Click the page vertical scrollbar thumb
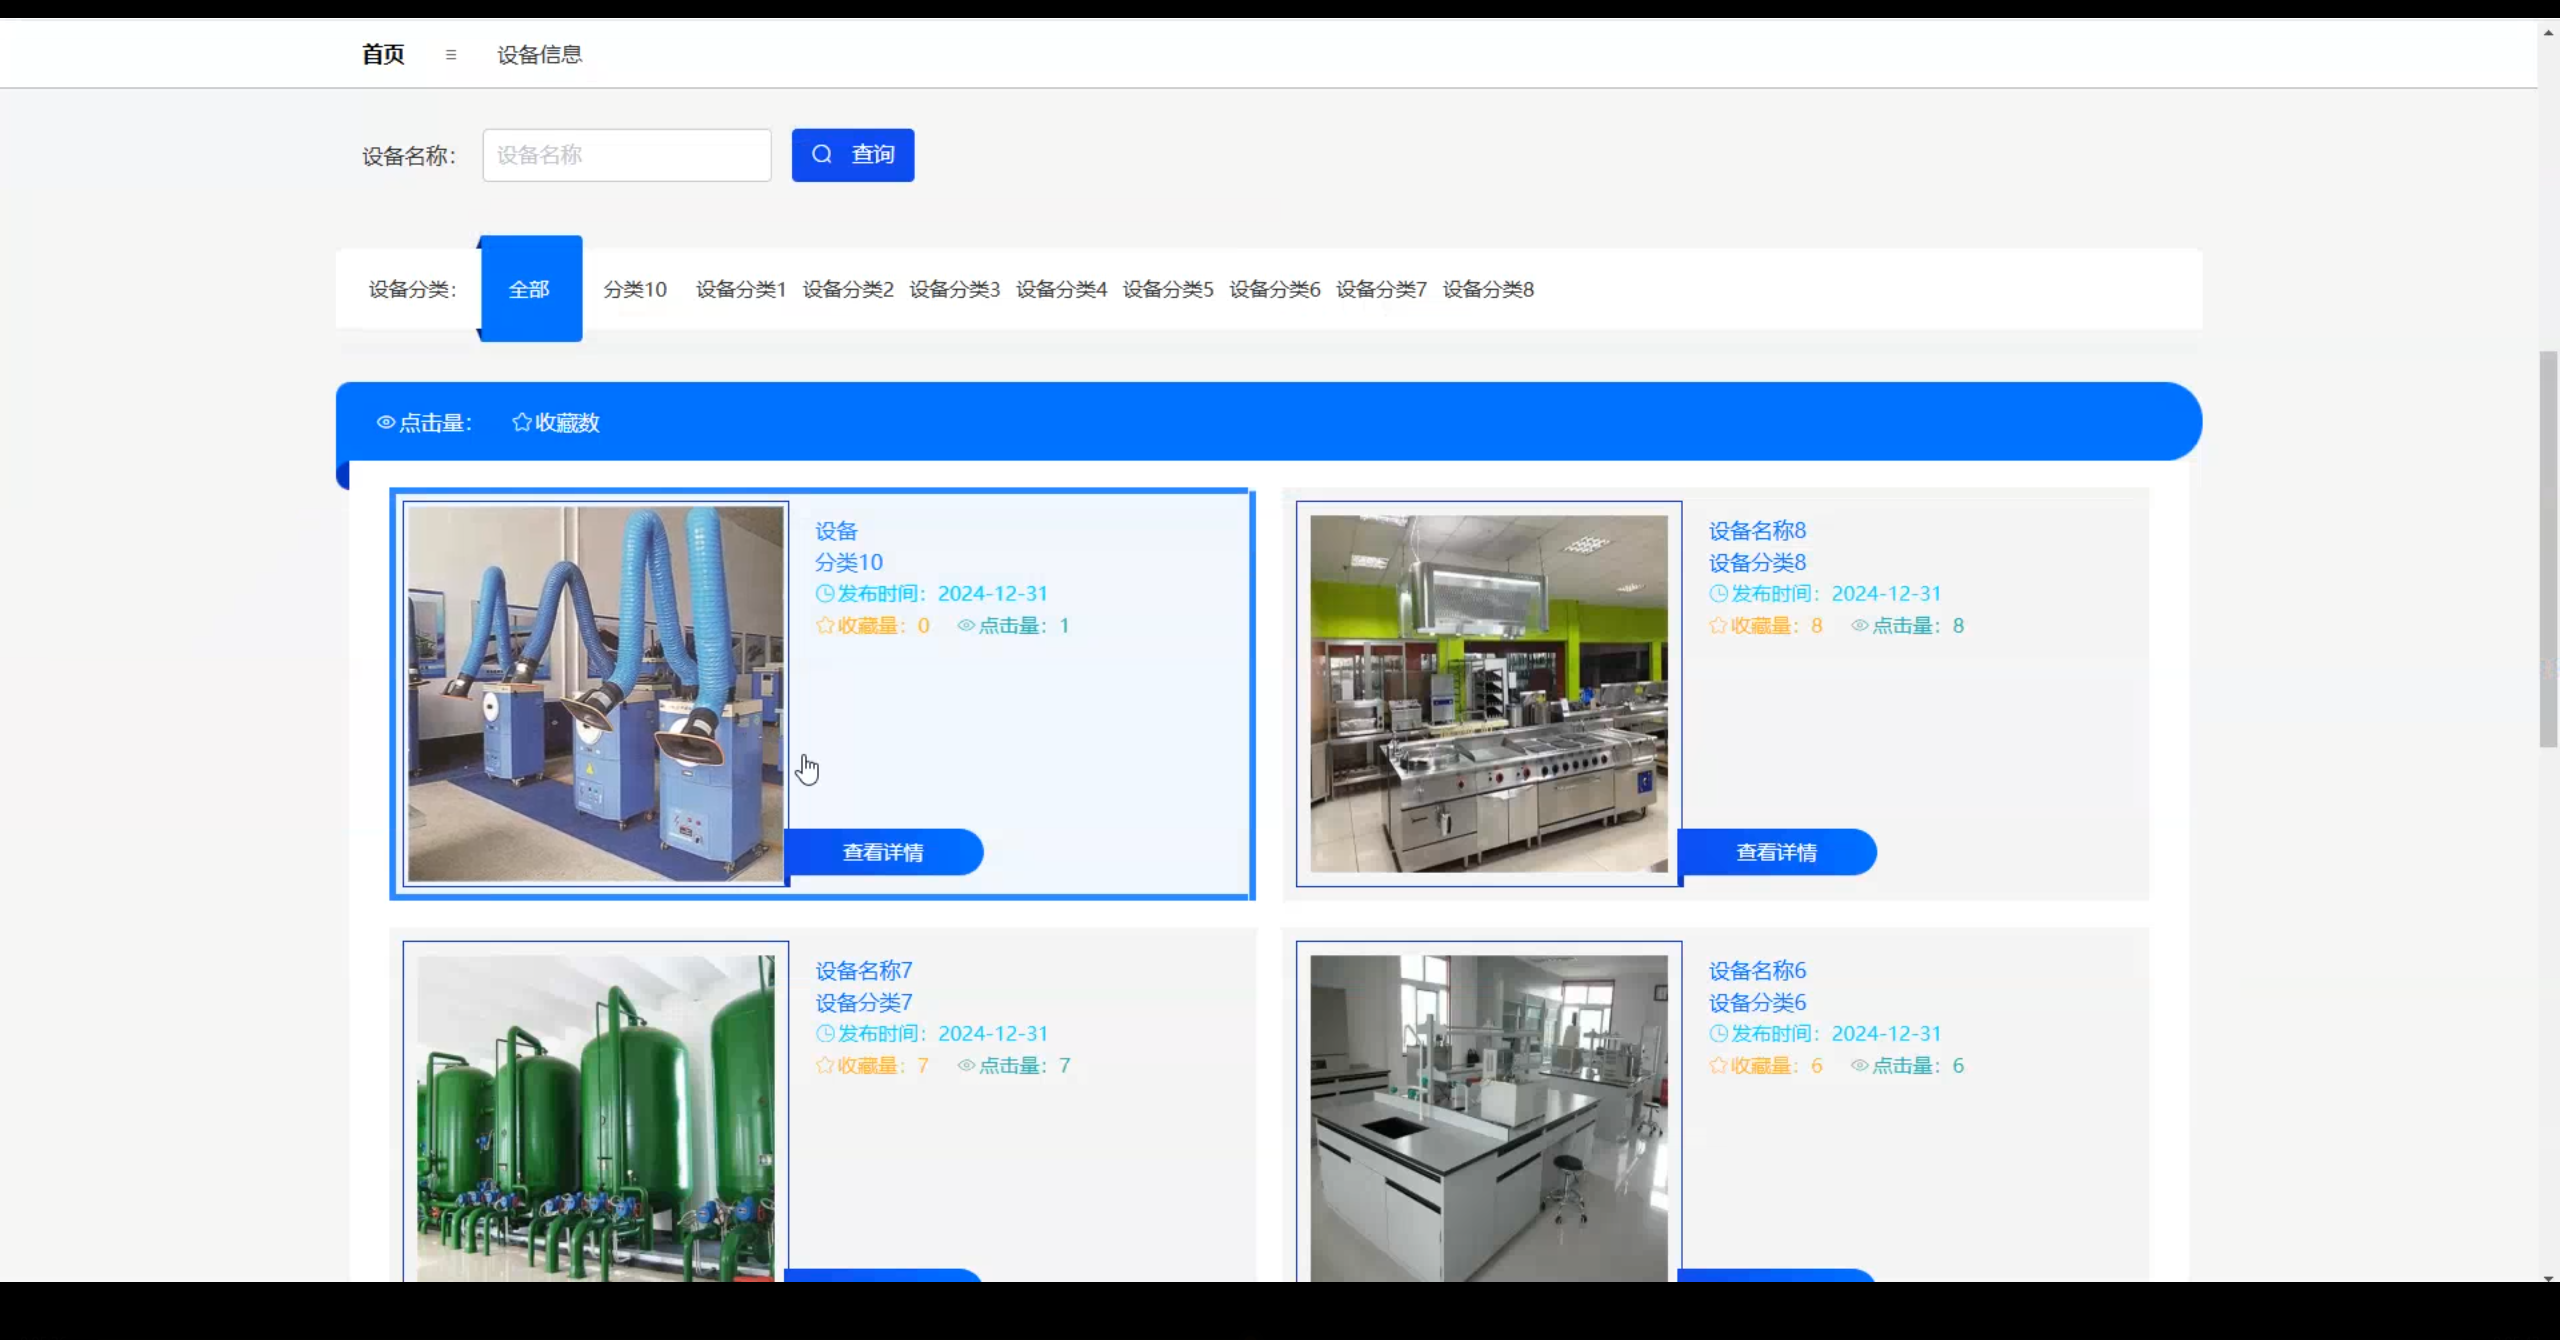This screenshot has width=2560, height=1340. tap(2548, 548)
